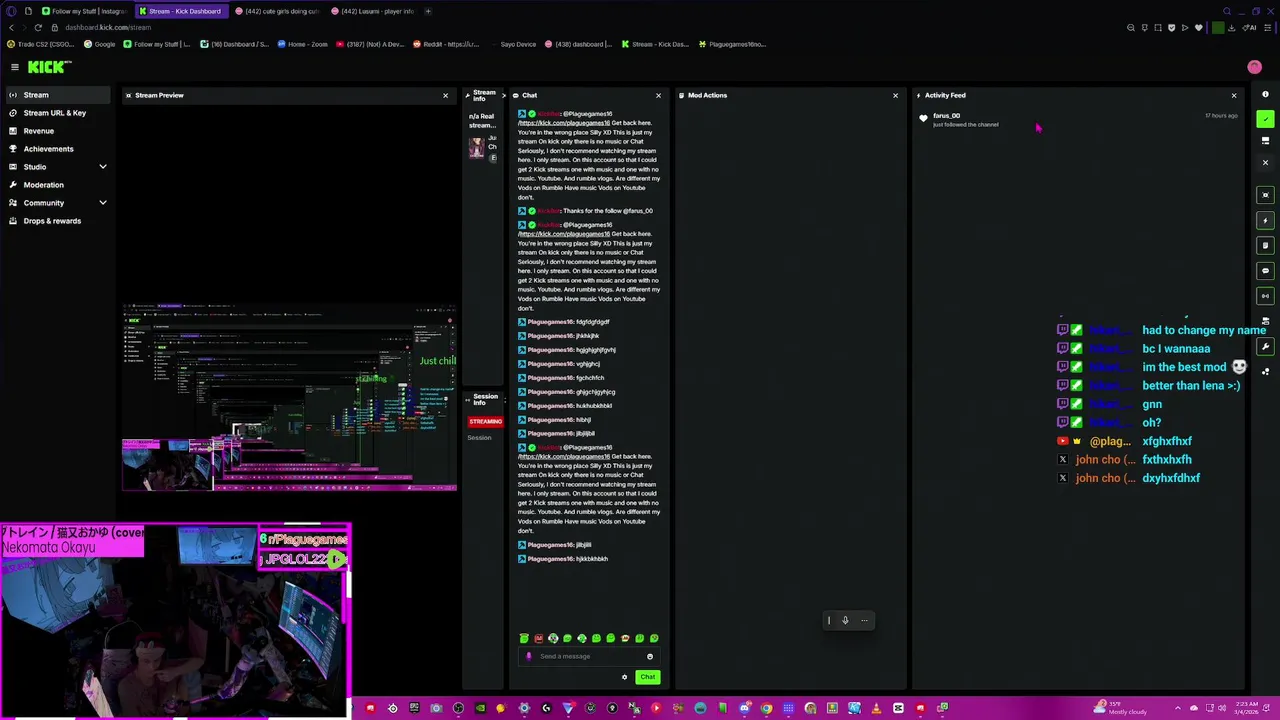Click the wrench icon in right sidebar
The width and height of the screenshot is (1280, 720).
(x=1265, y=347)
